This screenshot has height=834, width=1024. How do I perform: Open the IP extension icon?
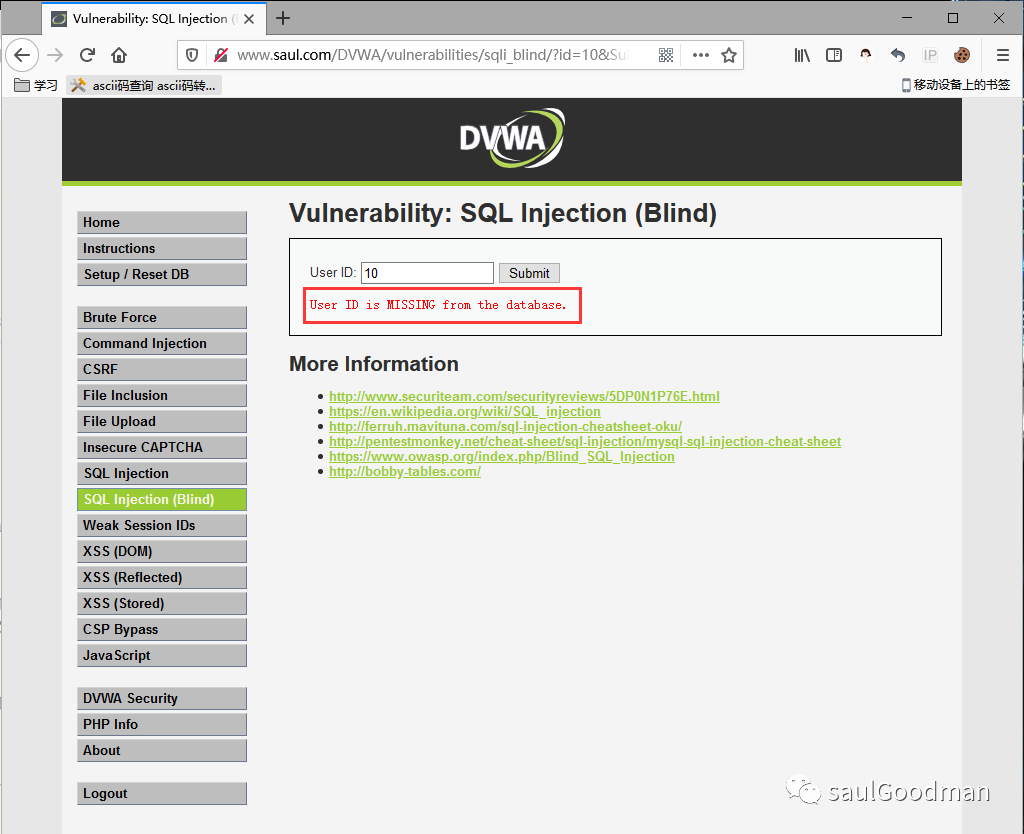(x=930, y=56)
